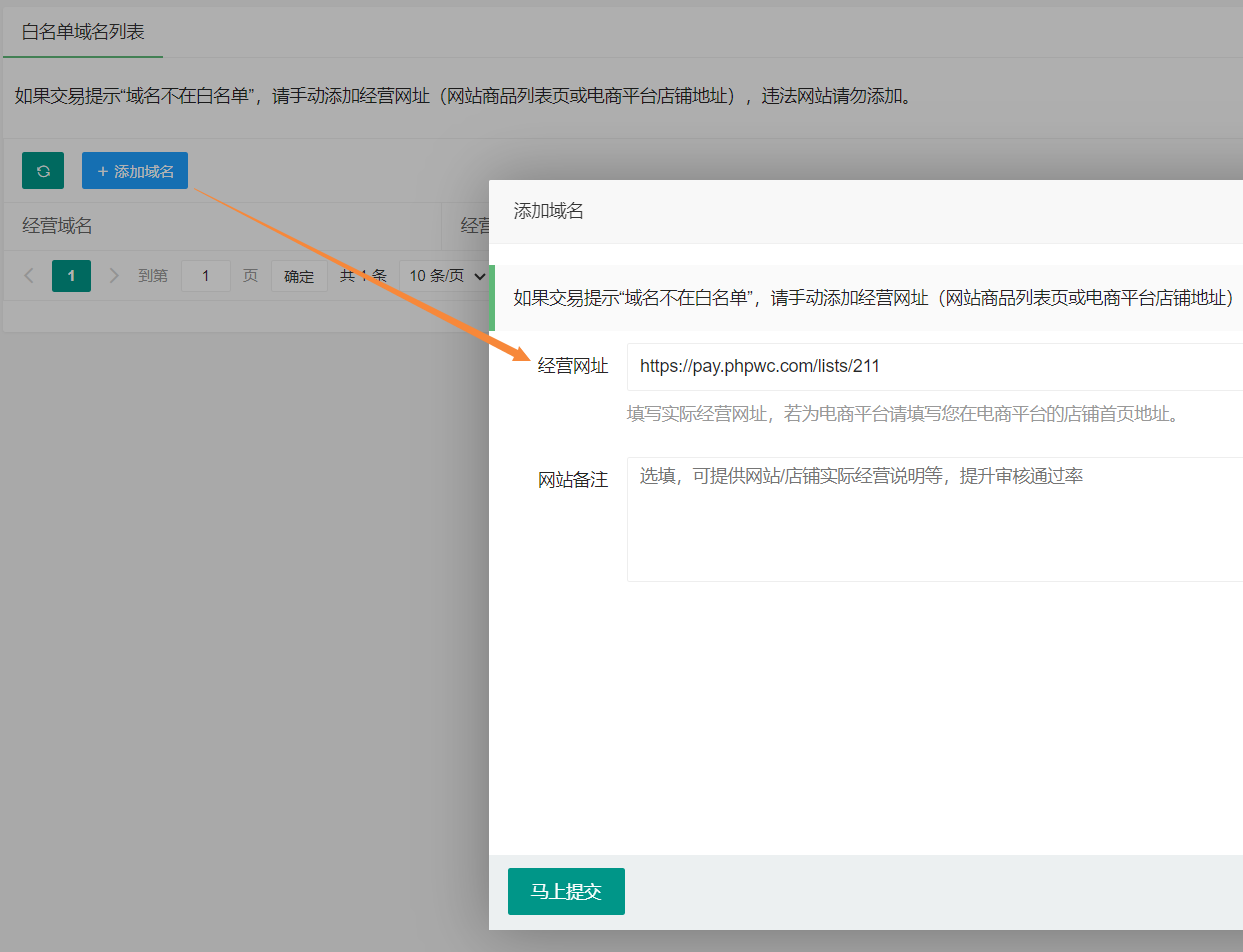1243x952 pixels.
Task: Click hint text below 经营网址 input
Action: [902, 414]
